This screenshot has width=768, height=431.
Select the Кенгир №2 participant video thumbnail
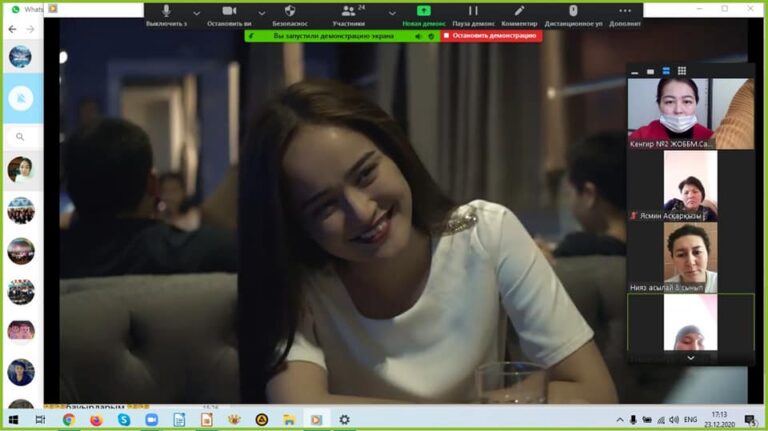(x=670, y=110)
